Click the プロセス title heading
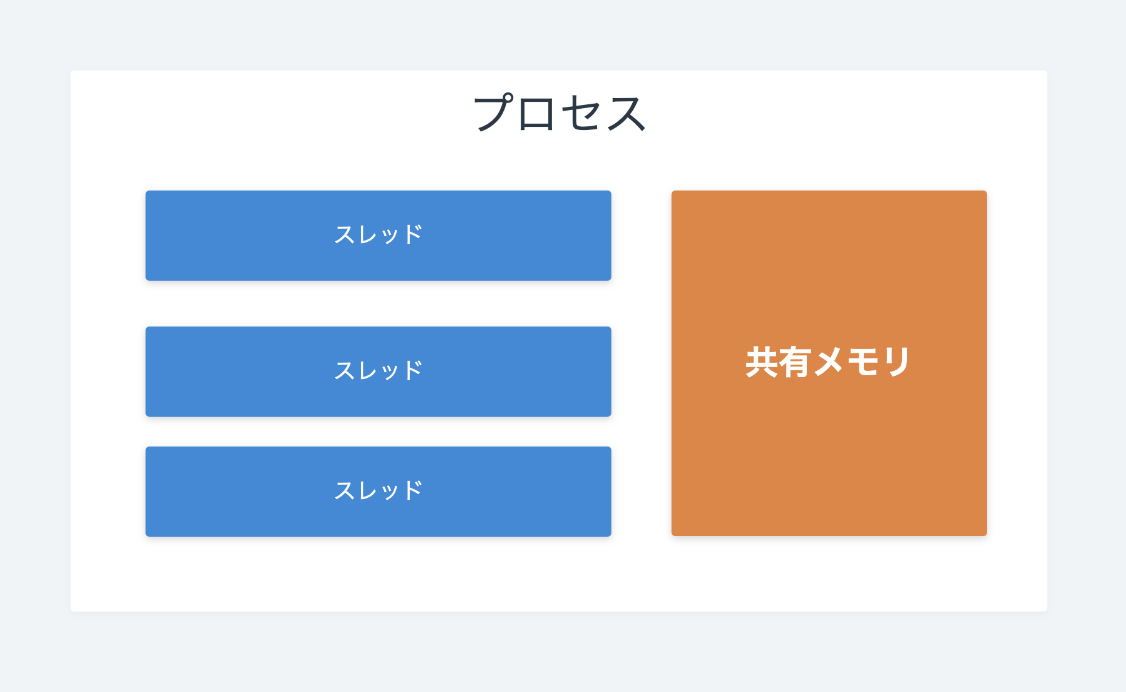The width and height of the screenshot is (1126, 692). coord(559,113)
